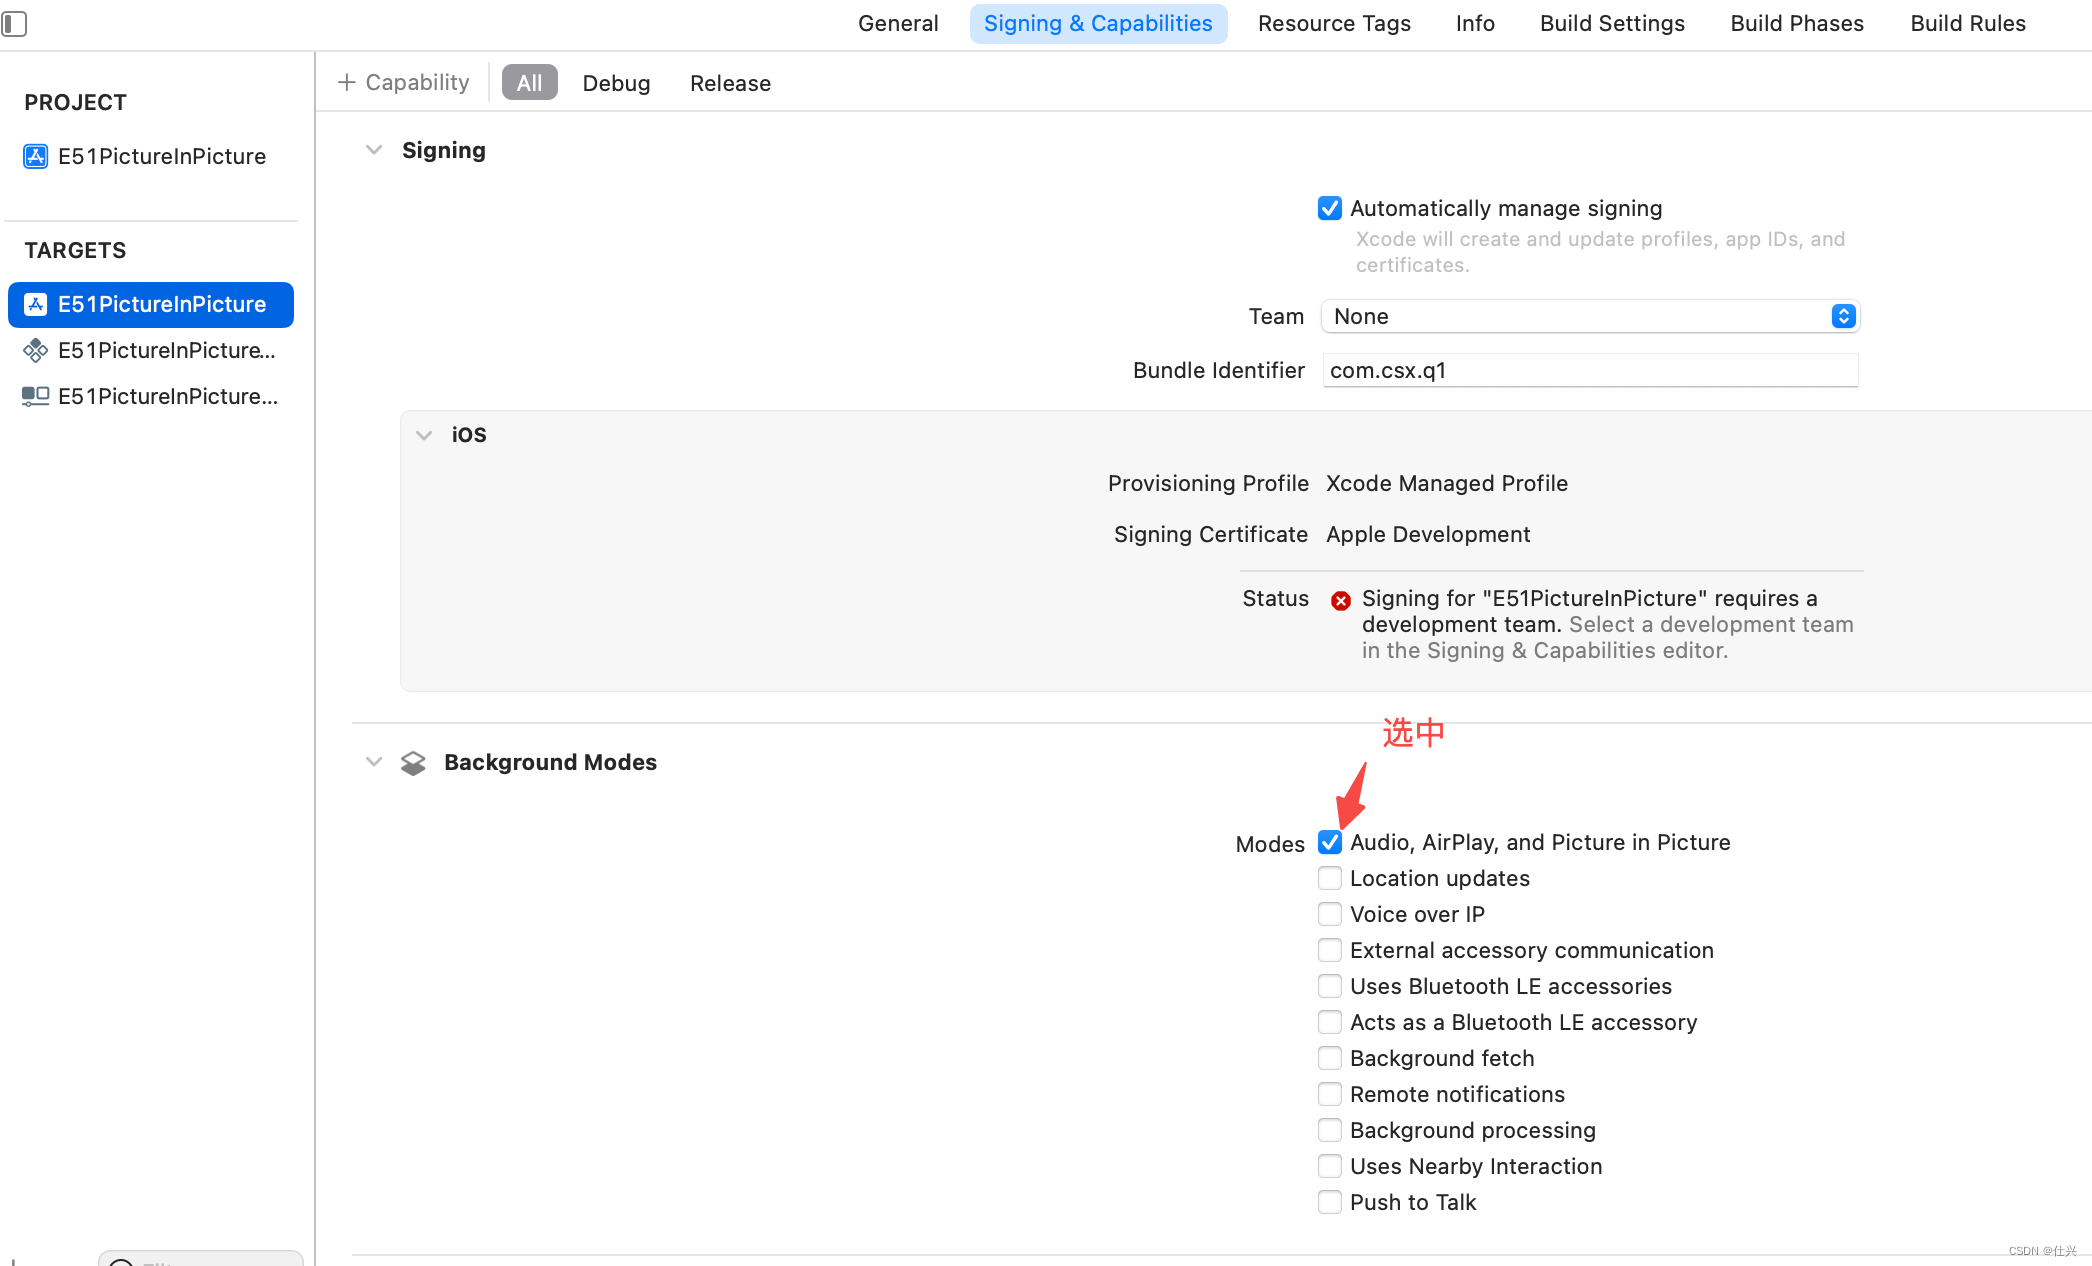Show only Release configuration capabilities
2092x1266 pixels.
coord(730,83)
